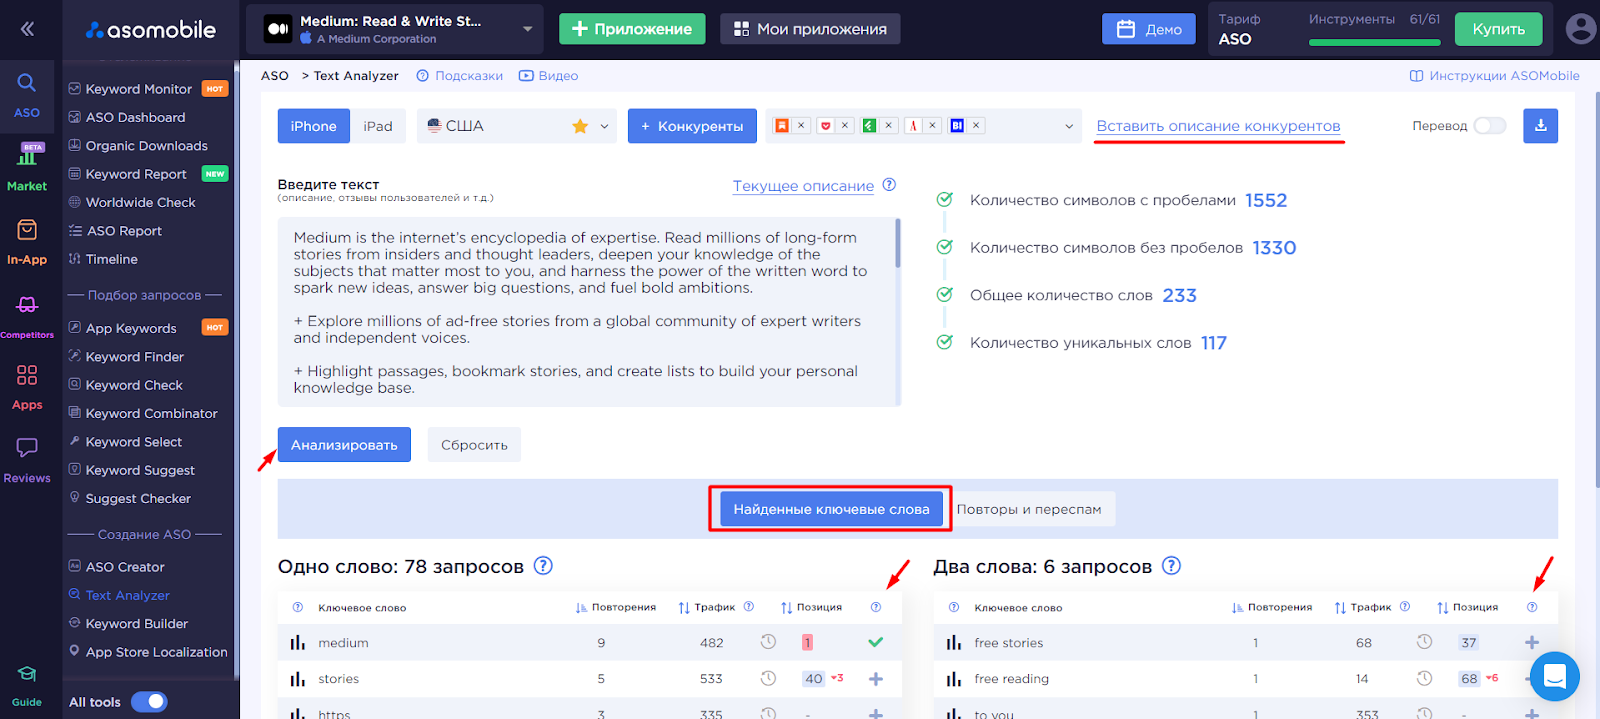Open user profile avatar icon
1600x719 pixels.
coord(1580,29)
